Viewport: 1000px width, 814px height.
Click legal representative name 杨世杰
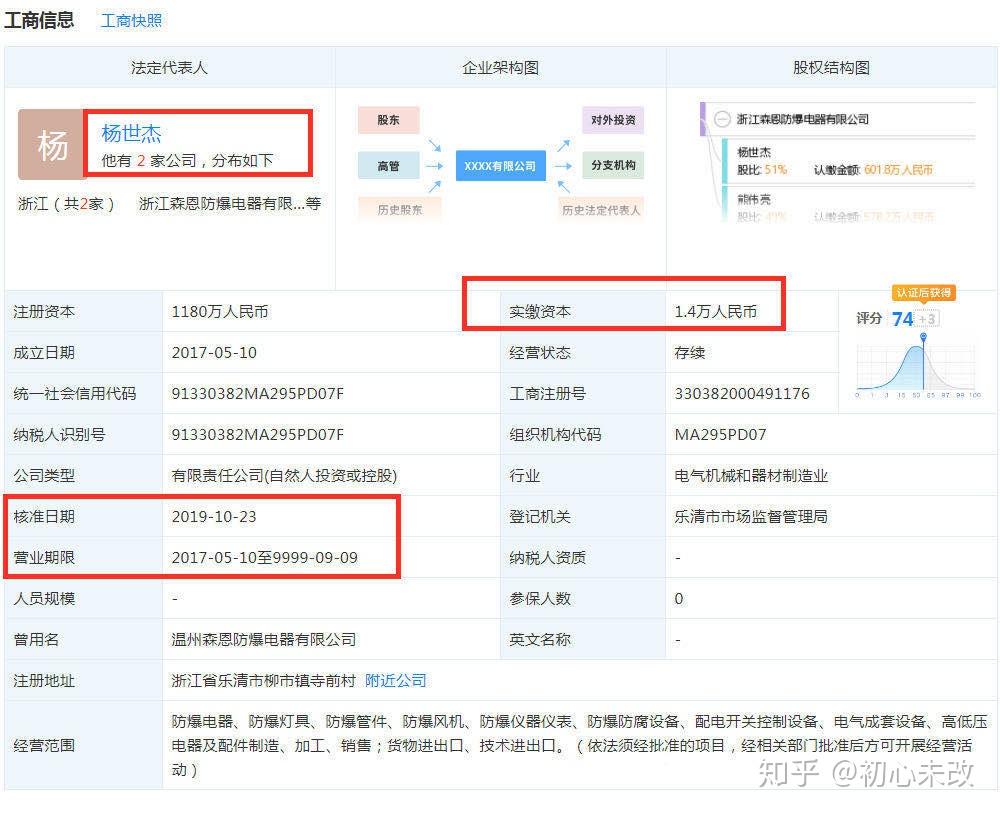tap(131, 133)
